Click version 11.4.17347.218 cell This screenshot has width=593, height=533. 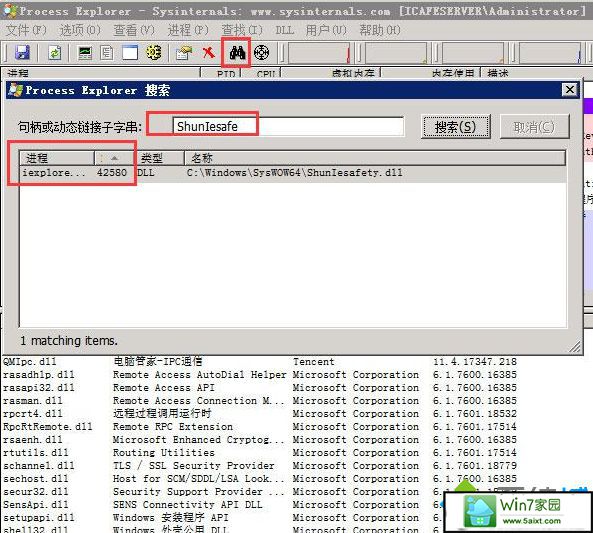click(475, 362)
